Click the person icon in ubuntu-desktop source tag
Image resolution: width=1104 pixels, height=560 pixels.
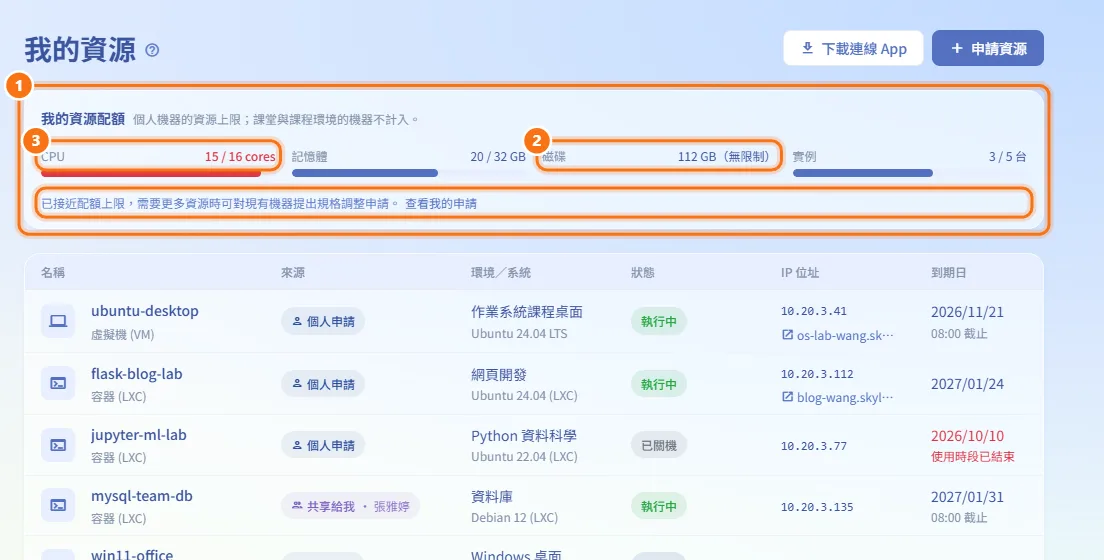tap(297, 321)
